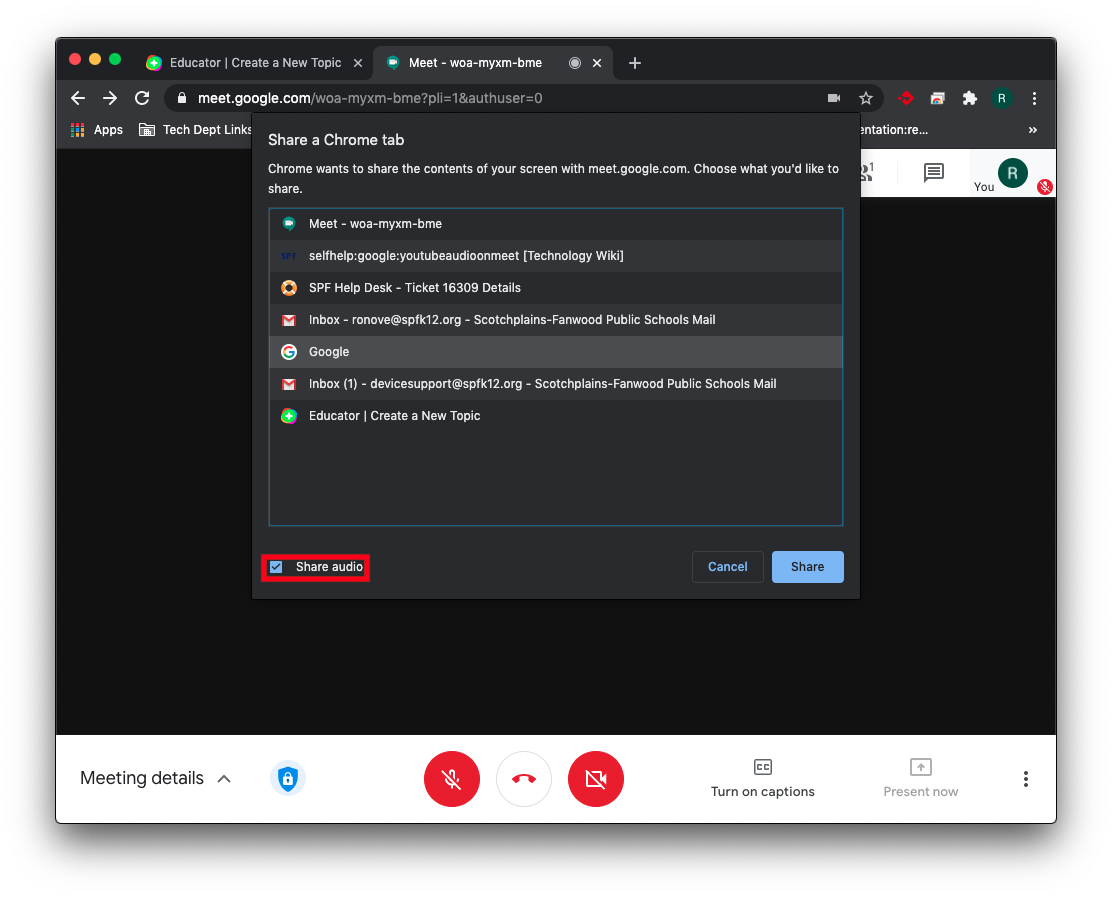Viewport: 1112px width, 897px height.
Task: Uncheck the Share audio checkbox
Action: (277, 567)
